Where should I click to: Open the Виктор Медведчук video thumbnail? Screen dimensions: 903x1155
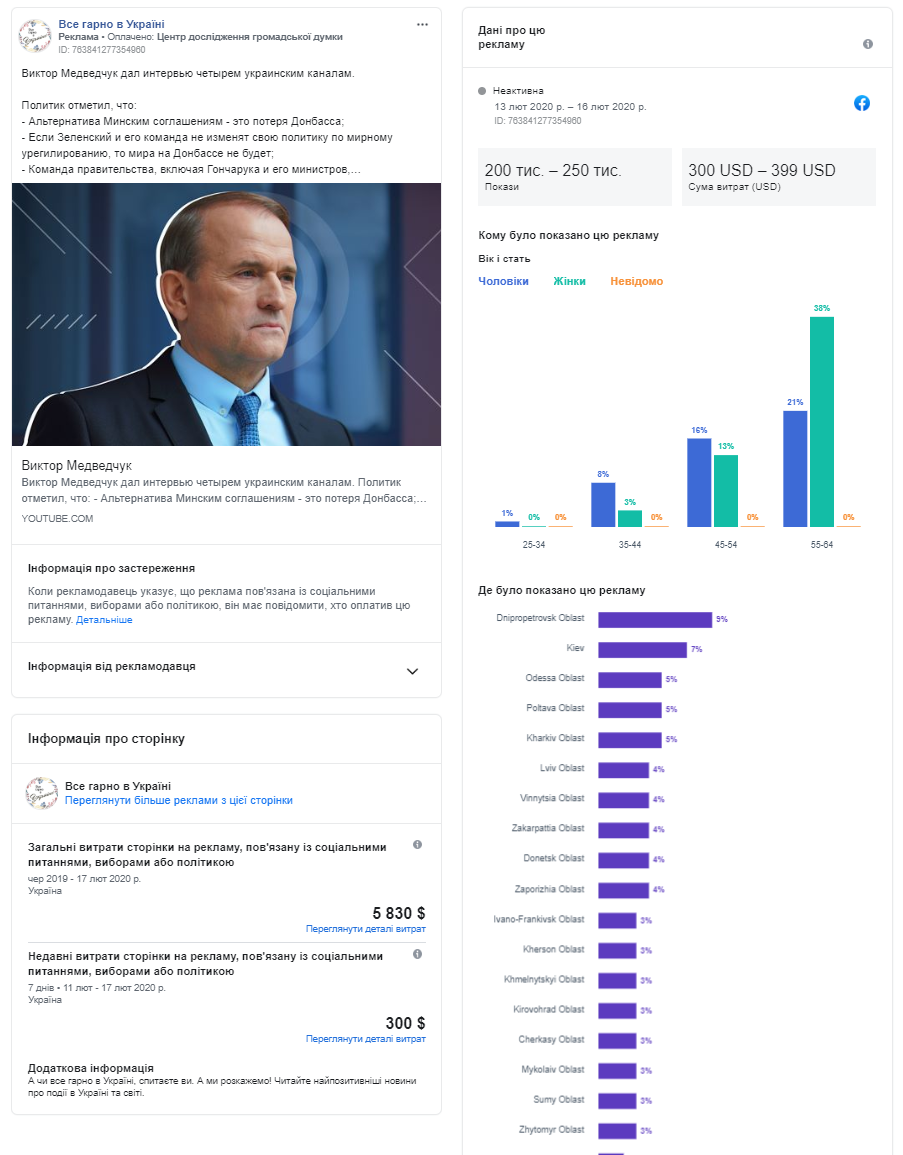[x=226, y=315]
